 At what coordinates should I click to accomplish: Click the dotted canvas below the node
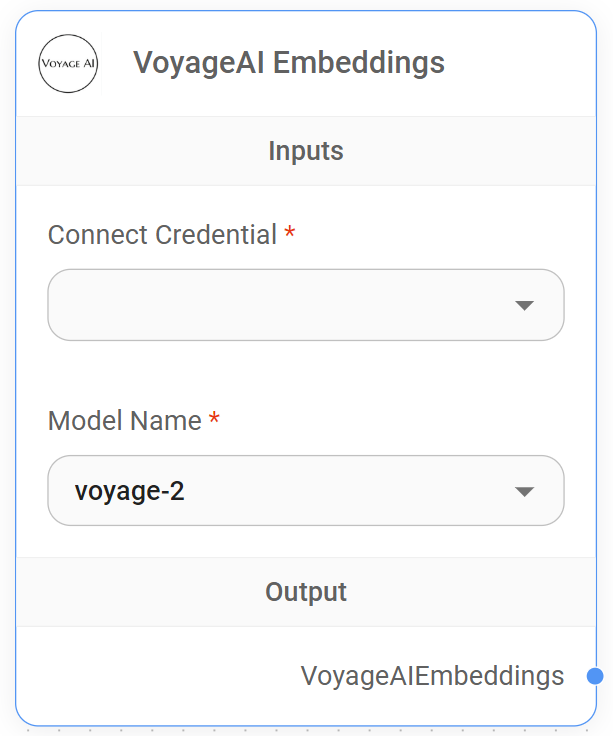point(305,731)
